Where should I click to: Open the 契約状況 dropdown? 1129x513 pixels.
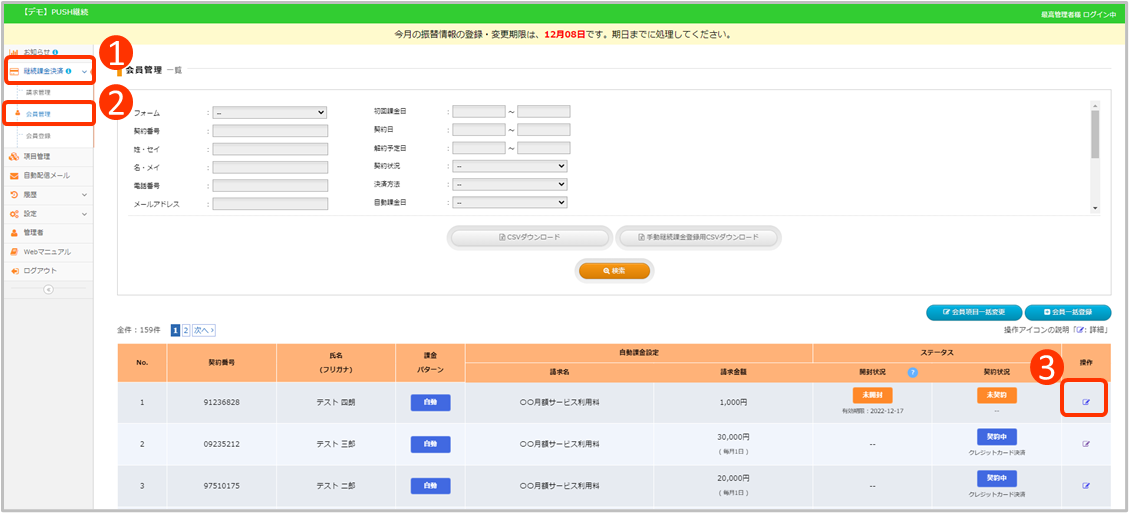509,166
